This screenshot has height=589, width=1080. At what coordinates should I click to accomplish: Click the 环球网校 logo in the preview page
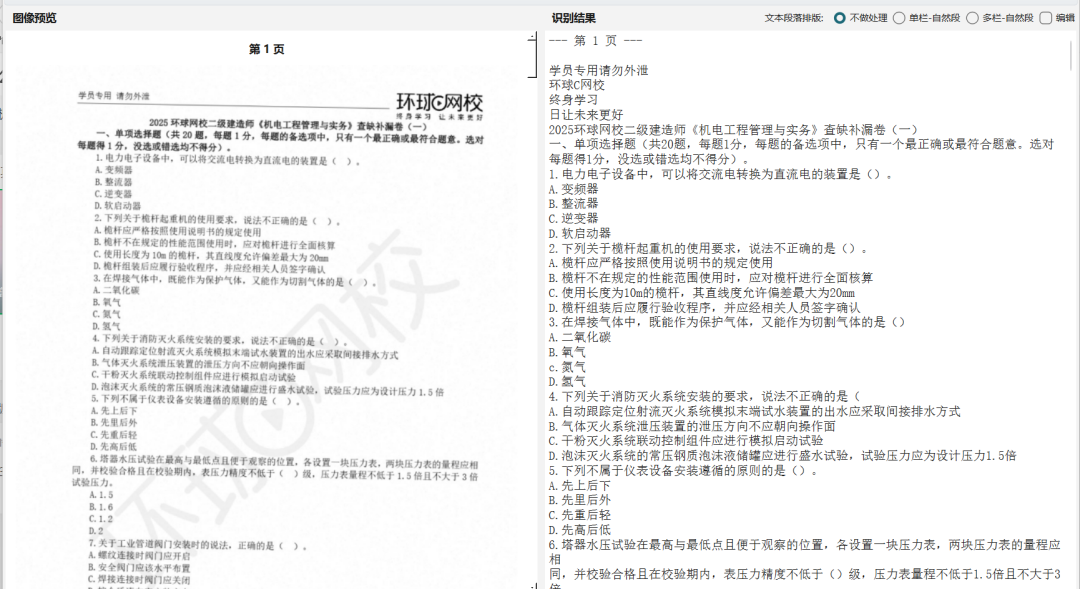click(439, 105)
